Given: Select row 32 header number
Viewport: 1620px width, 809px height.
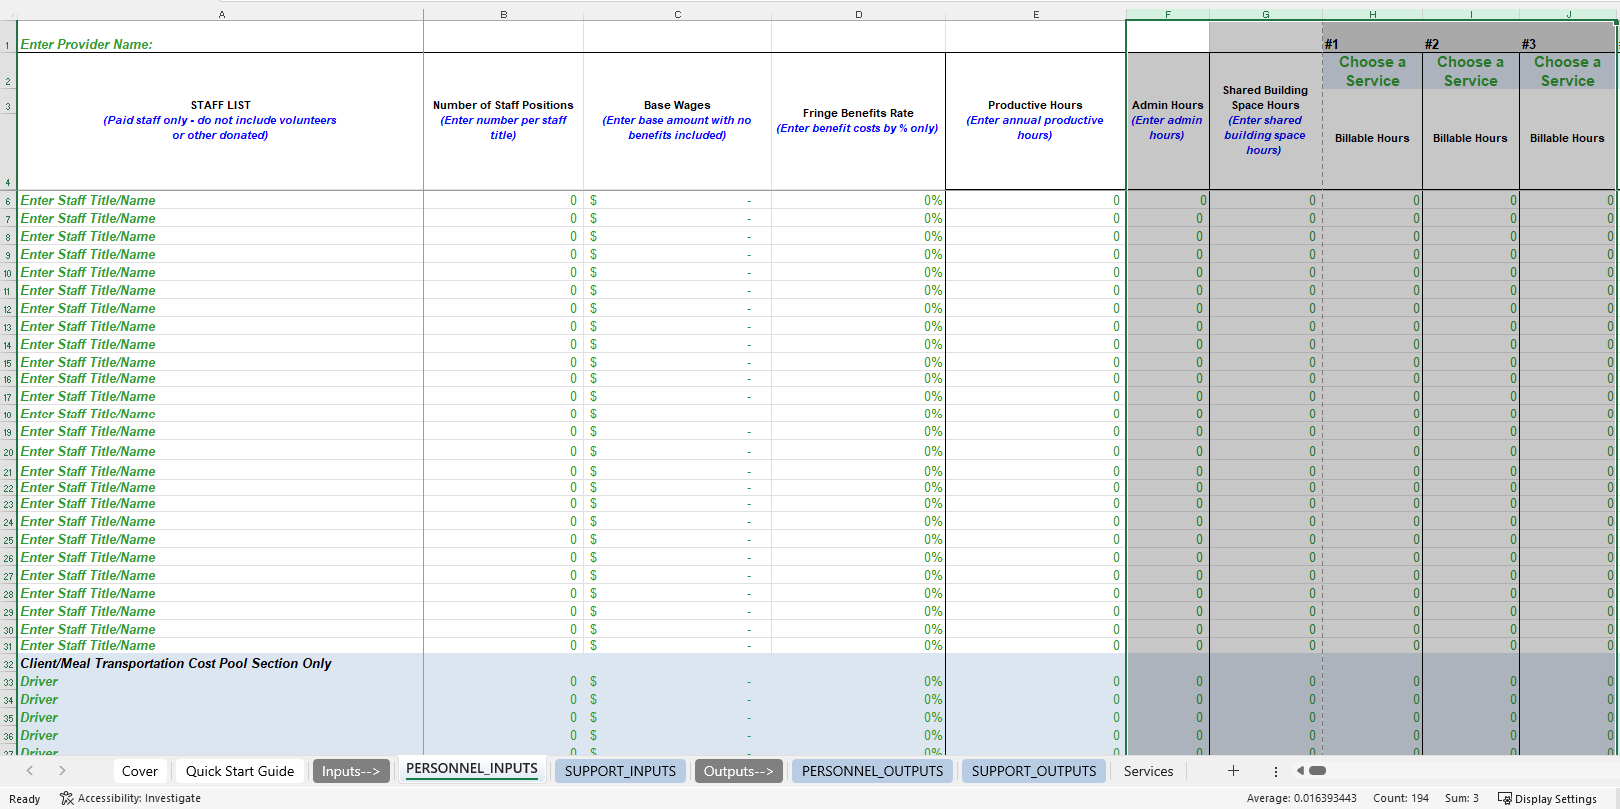Looking at the screenshot, I should [x=8, y=664].
